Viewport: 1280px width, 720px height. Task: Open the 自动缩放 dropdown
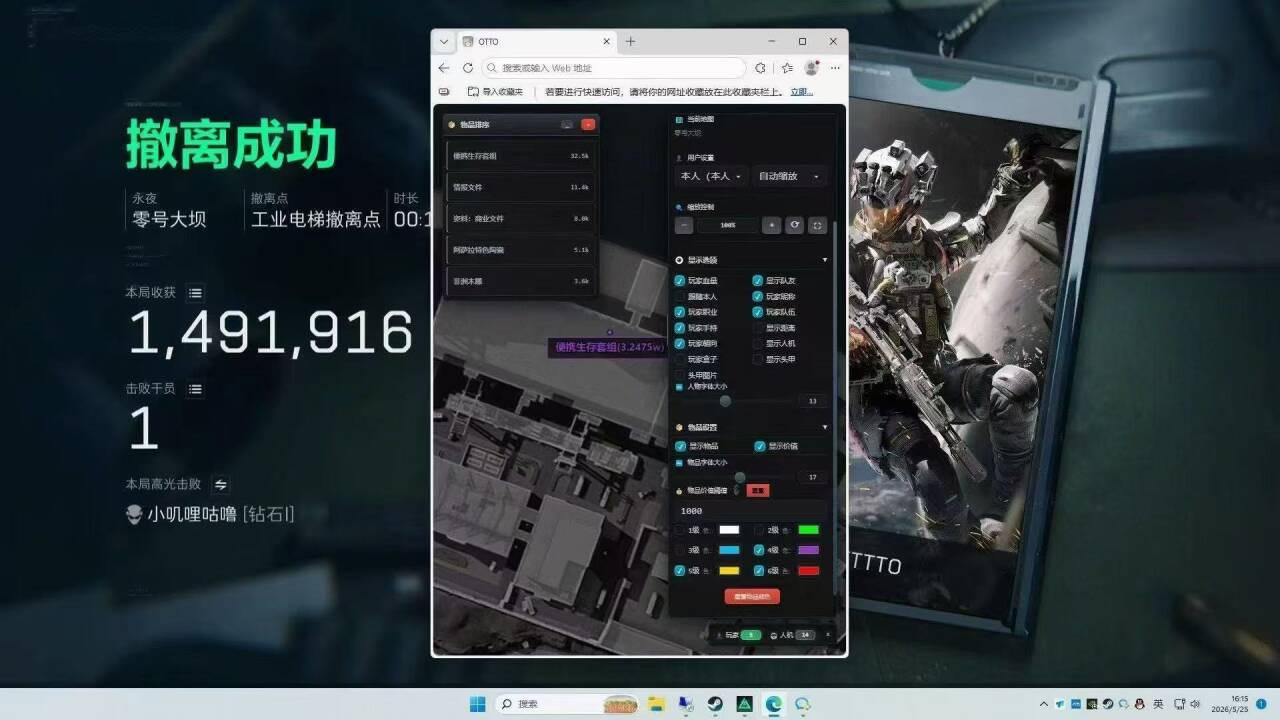pyautogui.click(x=789, y=176)
